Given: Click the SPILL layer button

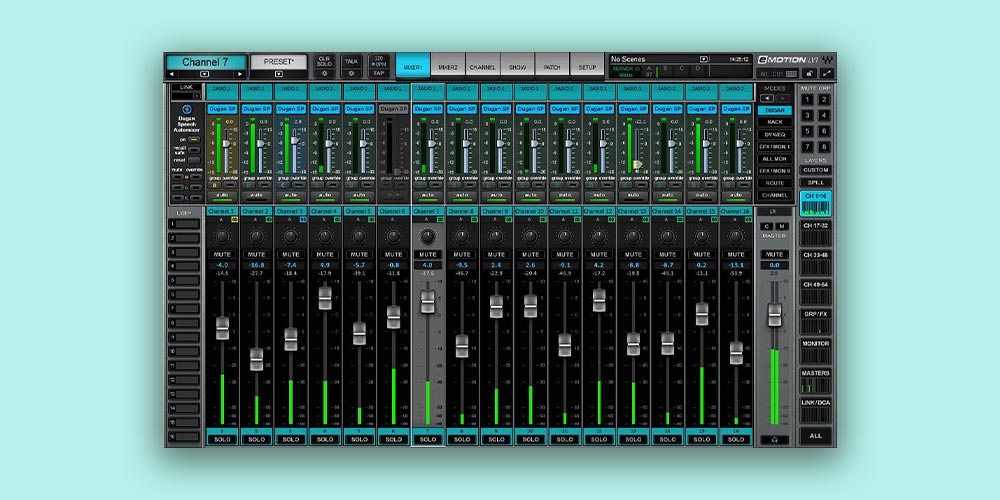Looking at the screenshot, I should (816, 182).
